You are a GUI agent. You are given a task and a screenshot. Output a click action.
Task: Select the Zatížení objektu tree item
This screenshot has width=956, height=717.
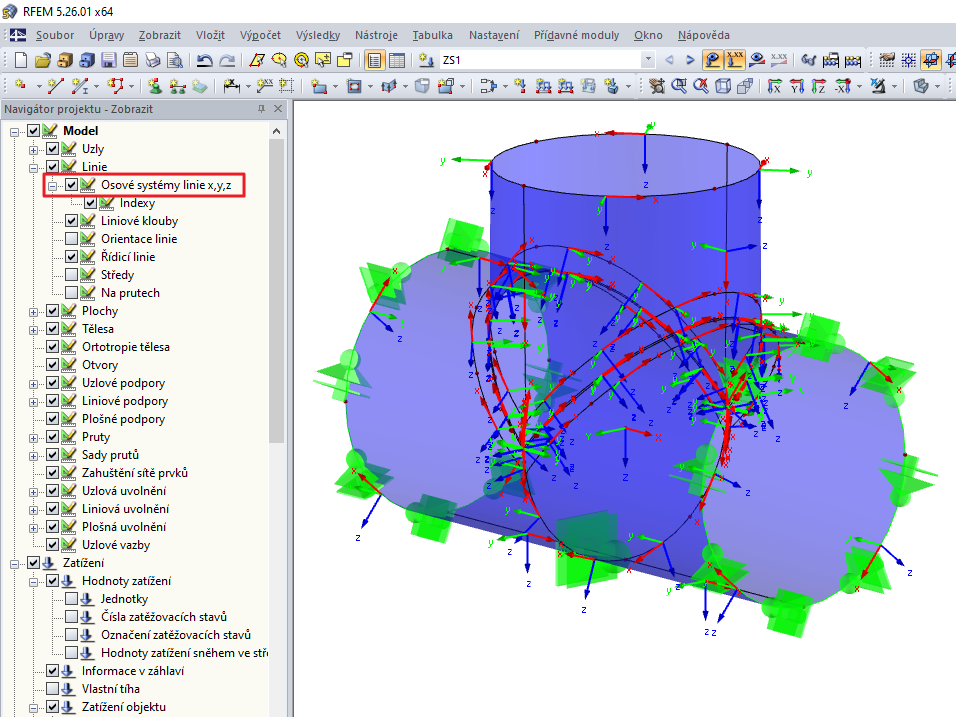(x=124, y=707)
